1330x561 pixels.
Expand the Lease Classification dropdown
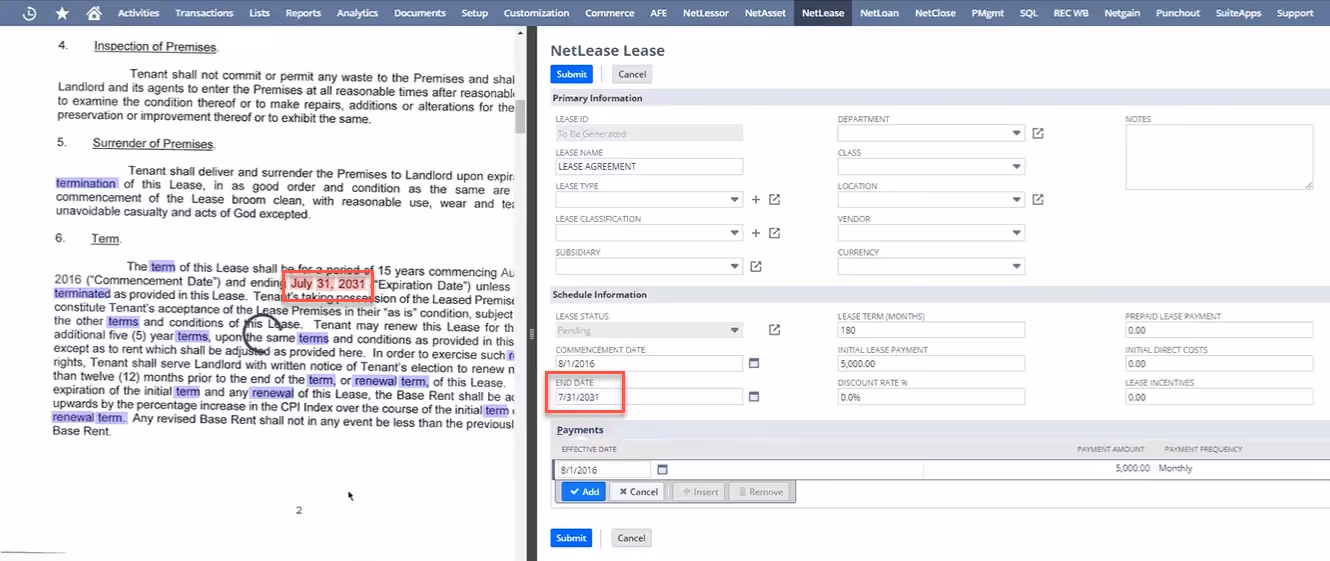point(735,233)
